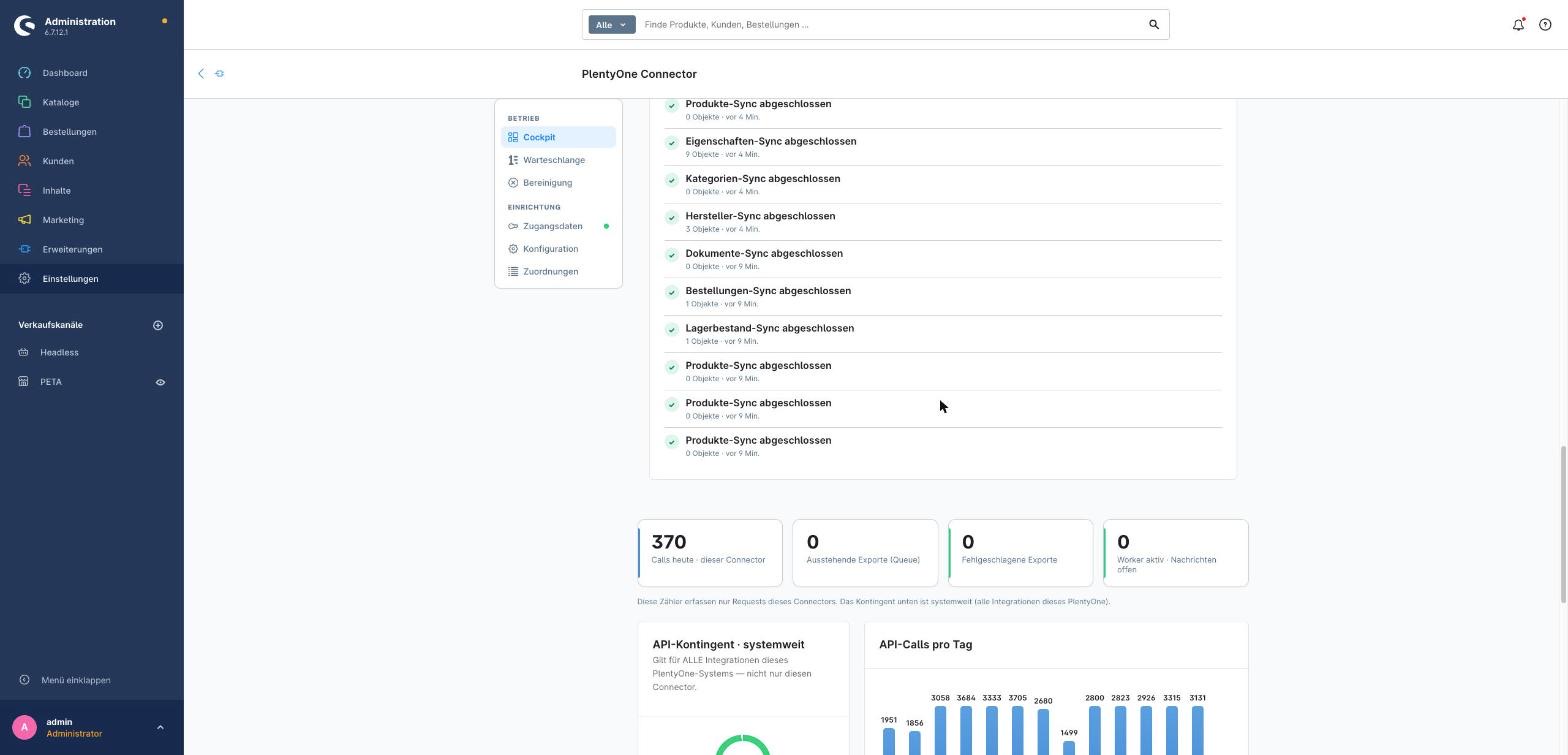Select the Kunden people icon
This screenshot has width=1568, height=755.
coord(24,161)
